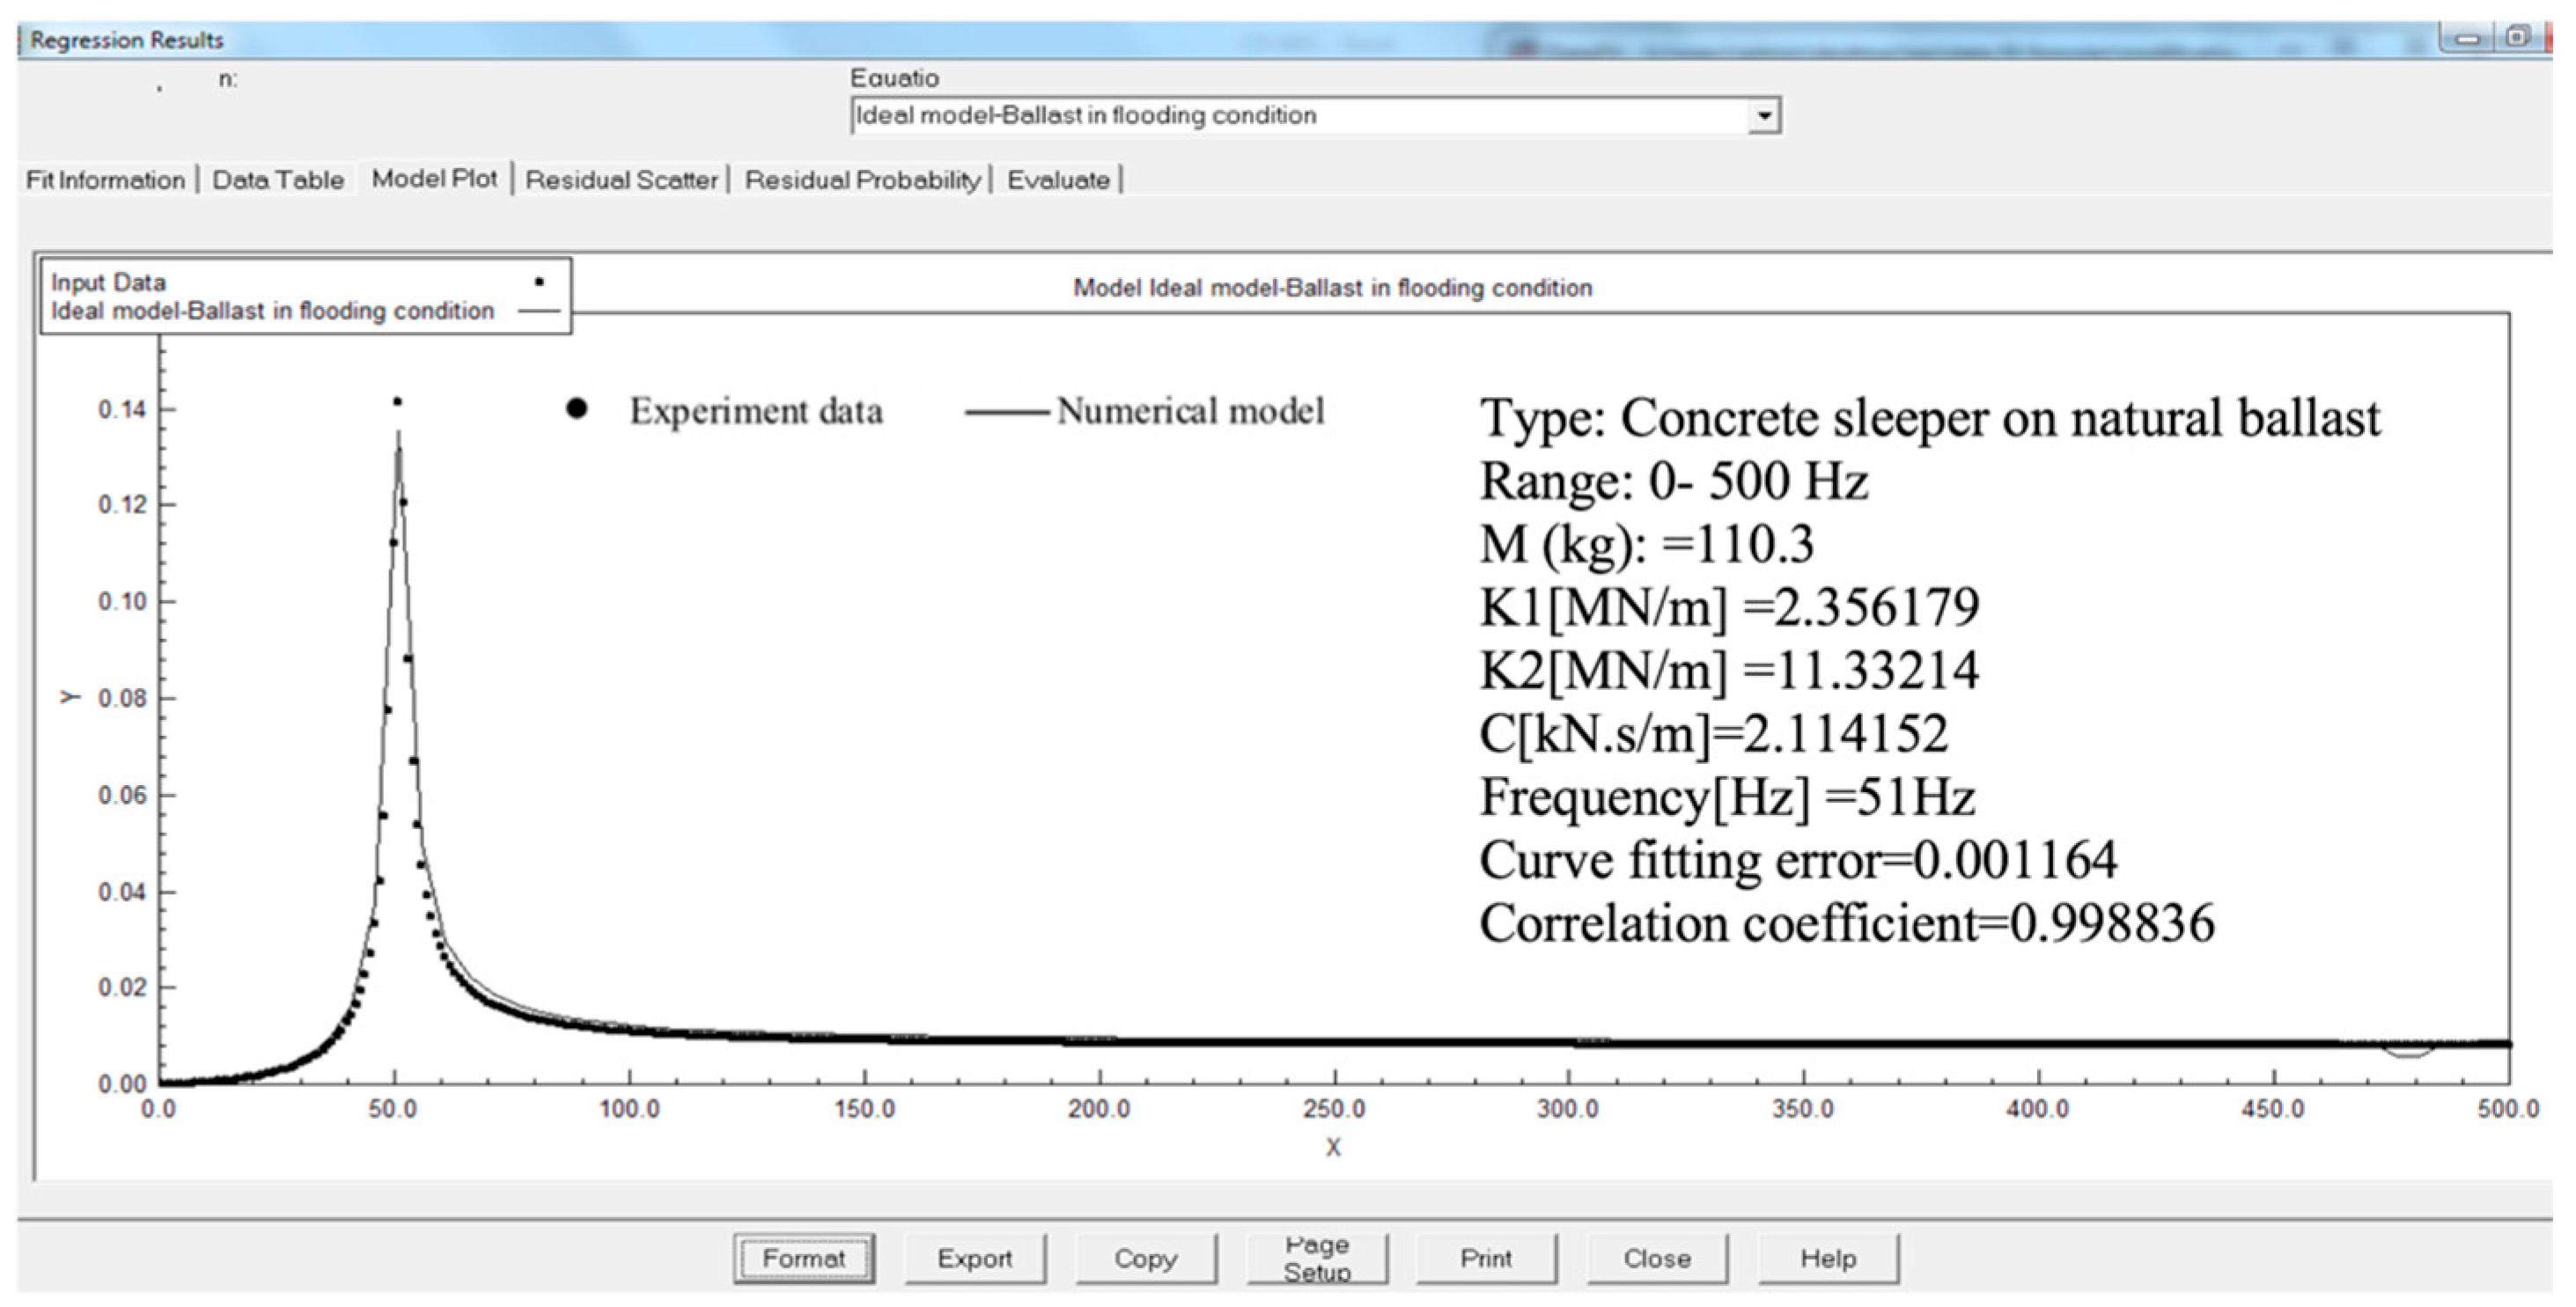The image size is (2576, 1307).
Task: Open the Residual Scatter tab
Action: [621, 180]
